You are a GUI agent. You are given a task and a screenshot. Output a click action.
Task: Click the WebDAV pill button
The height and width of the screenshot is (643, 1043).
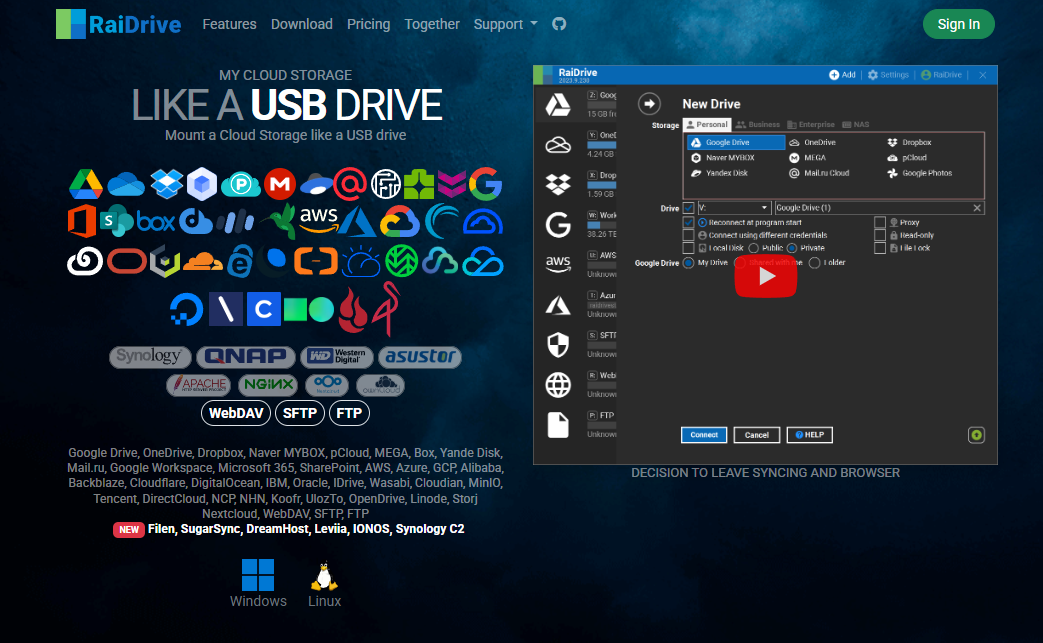pos(235,412)
